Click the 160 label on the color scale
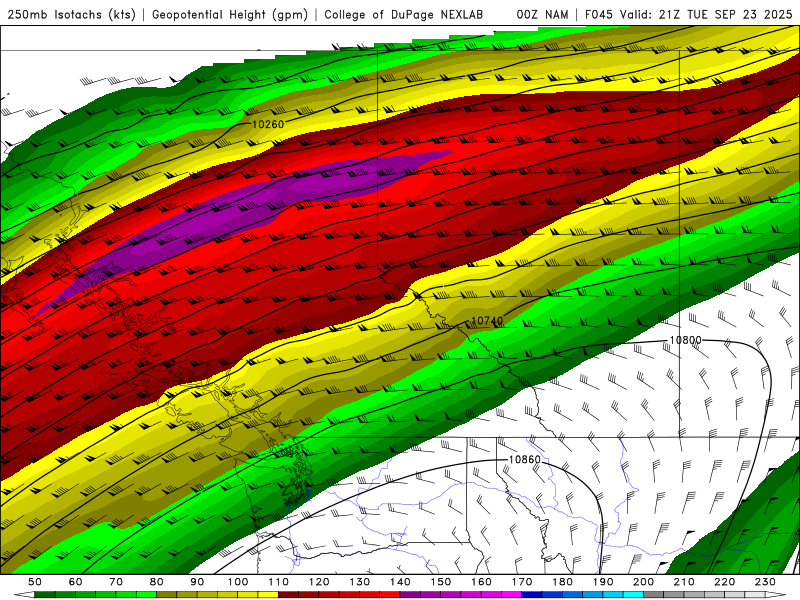Image resolution: width=800 pixels, height=600 pixels. point(481,582)
